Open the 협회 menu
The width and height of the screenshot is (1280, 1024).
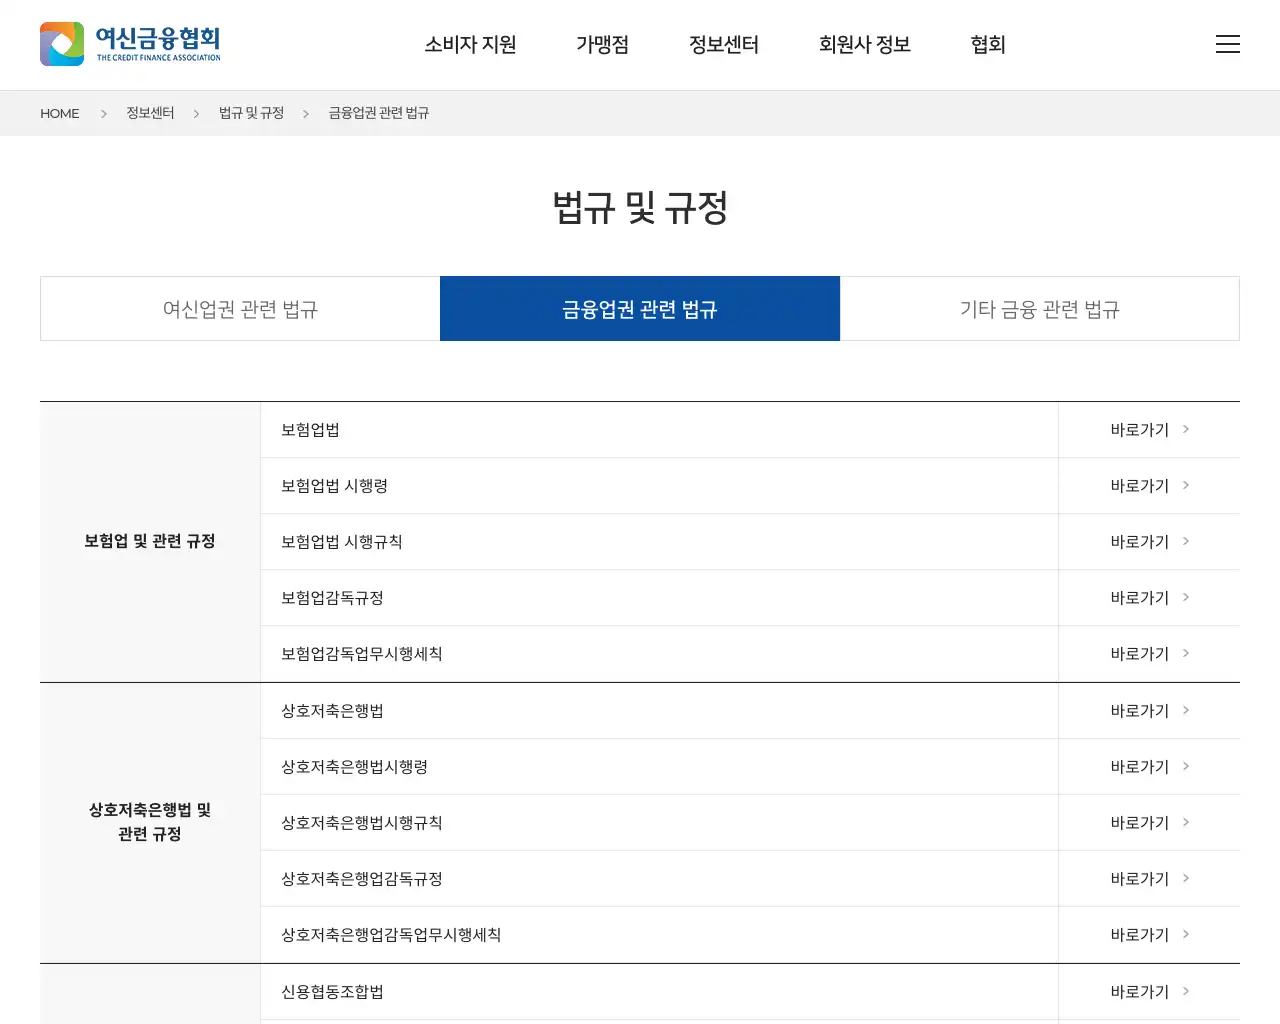pyautogui.click(x=987, y=45)
